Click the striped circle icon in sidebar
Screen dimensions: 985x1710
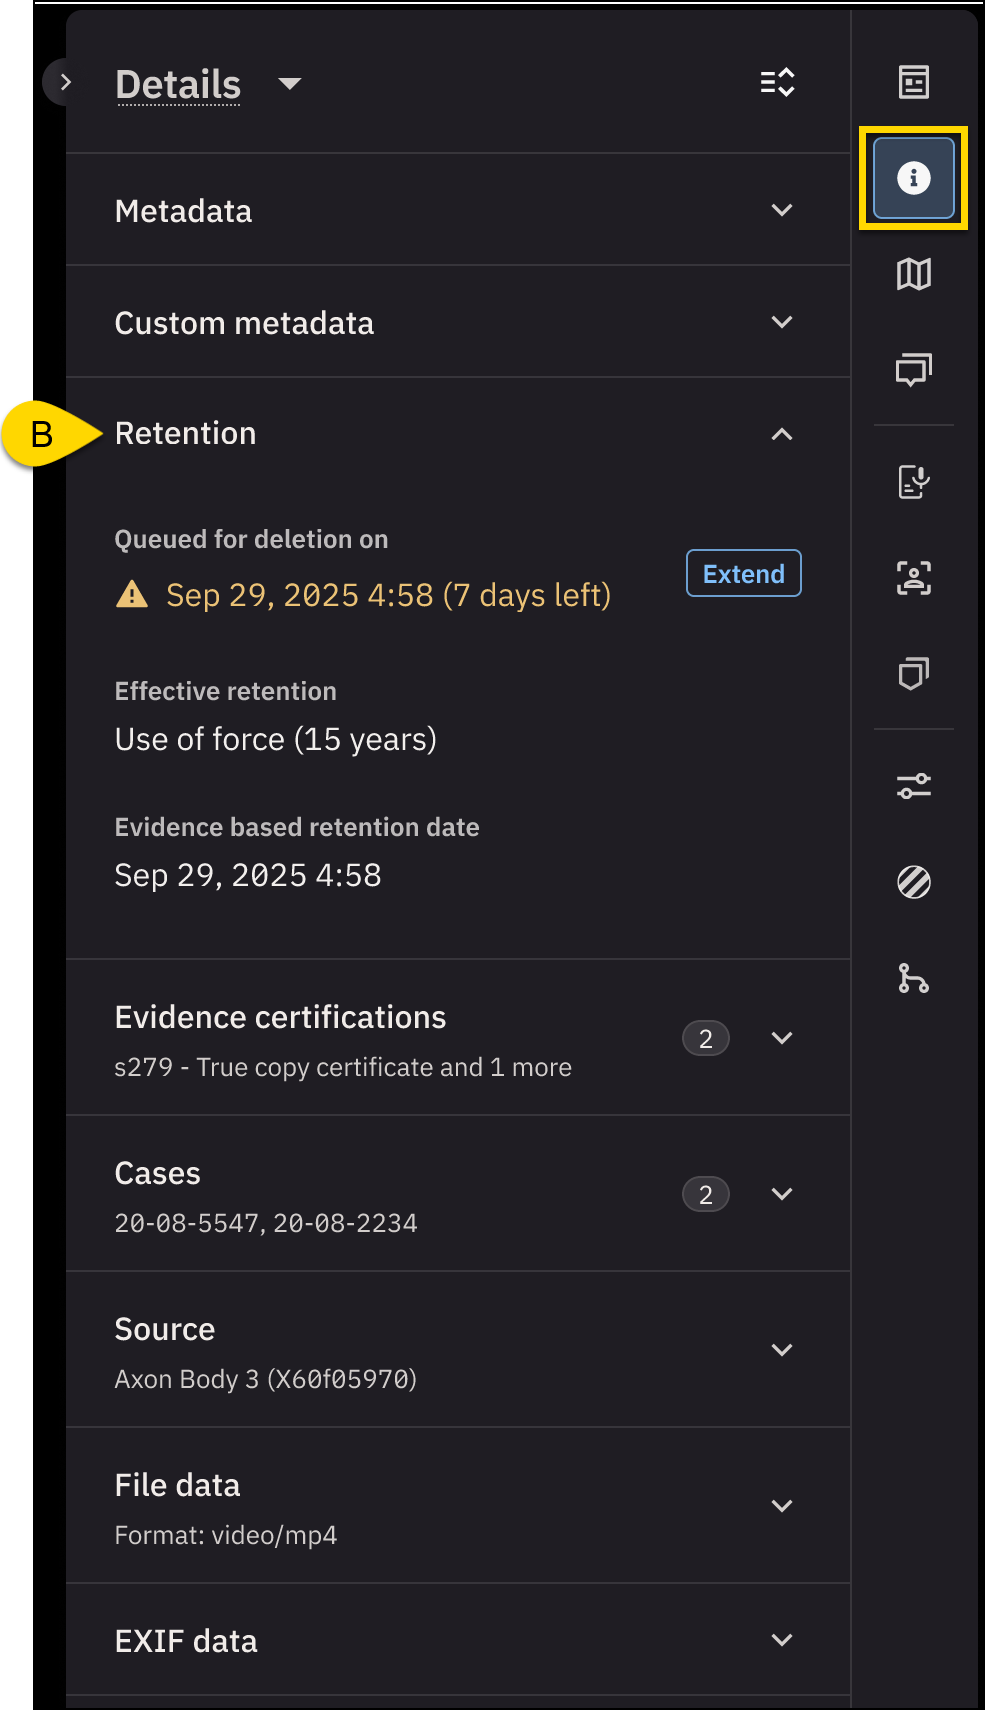point(913,882)
